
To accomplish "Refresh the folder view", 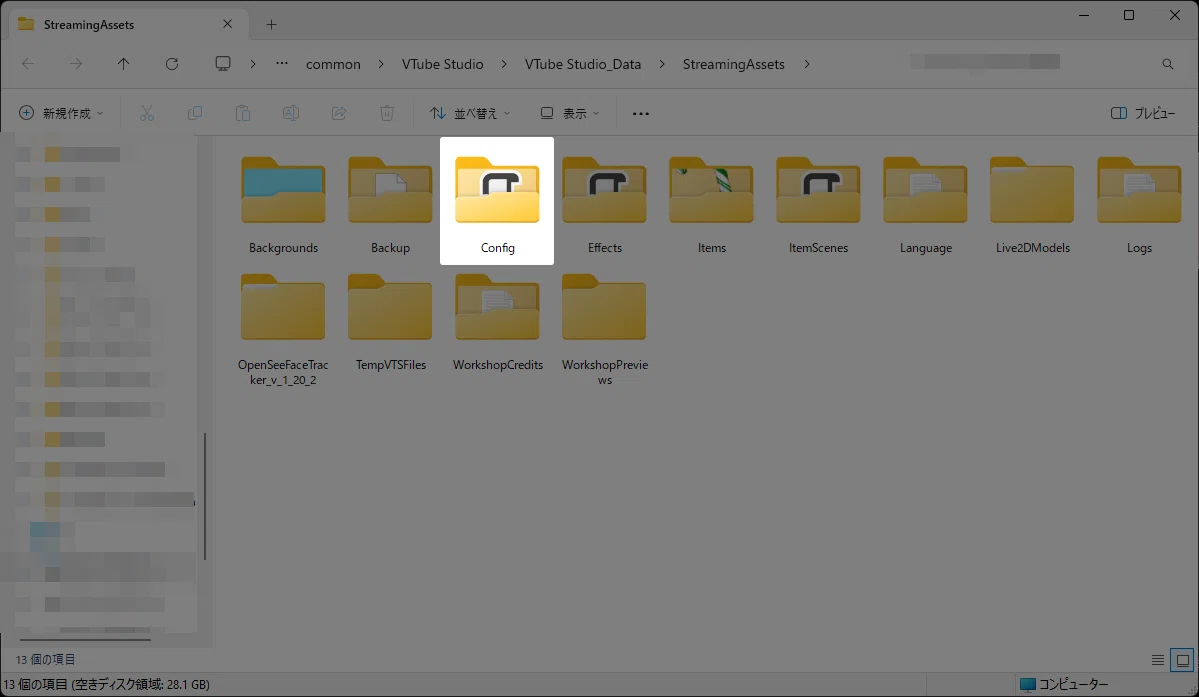I will pyautogui.click(x=172, y=64).
